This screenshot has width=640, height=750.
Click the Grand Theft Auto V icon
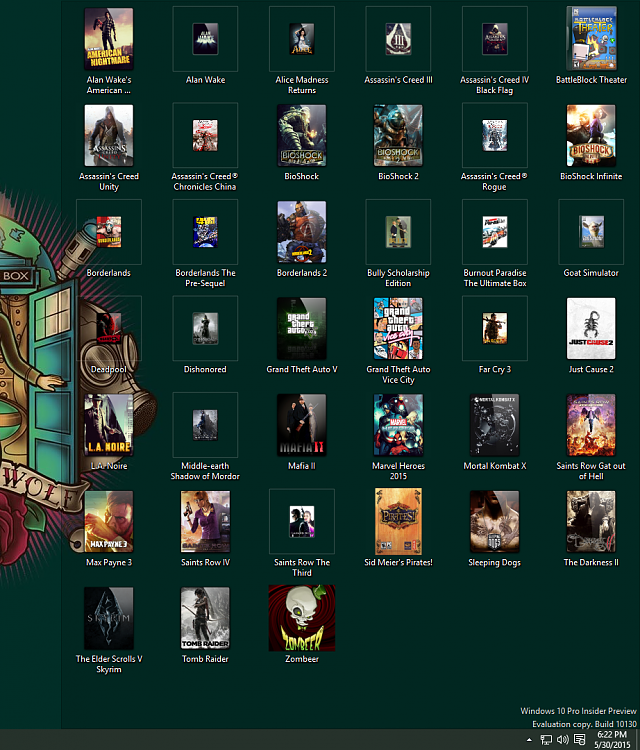tap(302, 328)
